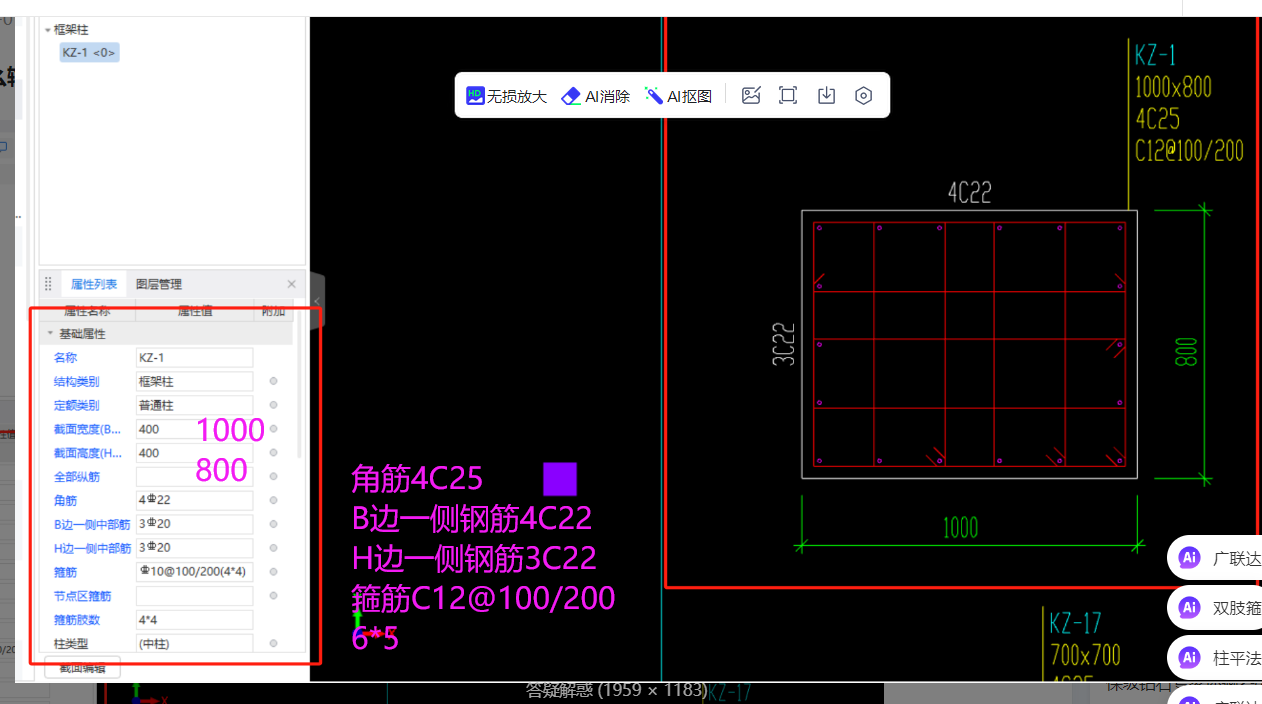Click the 广联达 AI suggestion button
Viewport: 1262px width, 704px height.
pos(1215,558)
